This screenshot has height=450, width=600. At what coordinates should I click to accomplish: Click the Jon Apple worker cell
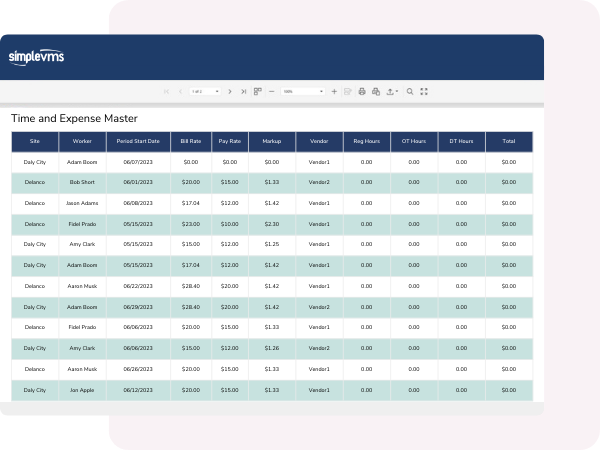82,390
